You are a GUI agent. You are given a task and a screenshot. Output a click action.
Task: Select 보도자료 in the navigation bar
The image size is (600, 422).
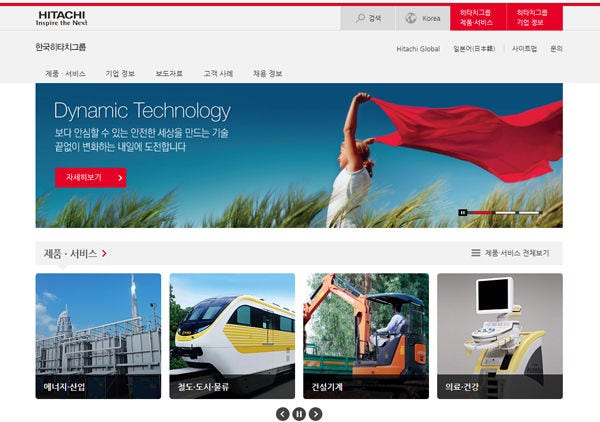point(169,74)
